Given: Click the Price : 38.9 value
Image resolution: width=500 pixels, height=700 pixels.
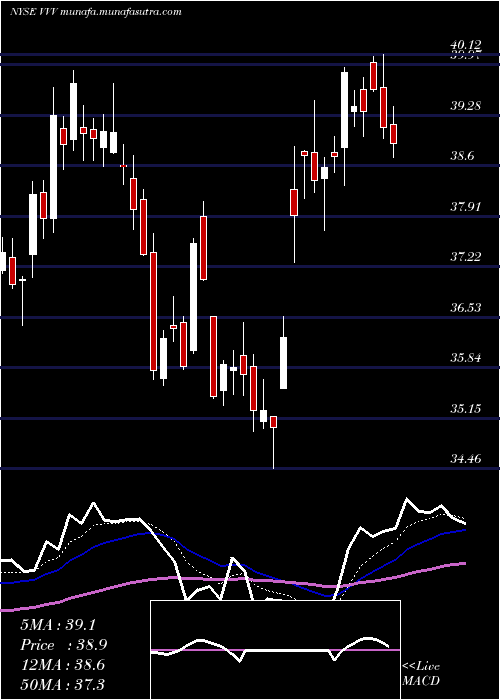Looking at the screenshot, I should click(64, 645).
